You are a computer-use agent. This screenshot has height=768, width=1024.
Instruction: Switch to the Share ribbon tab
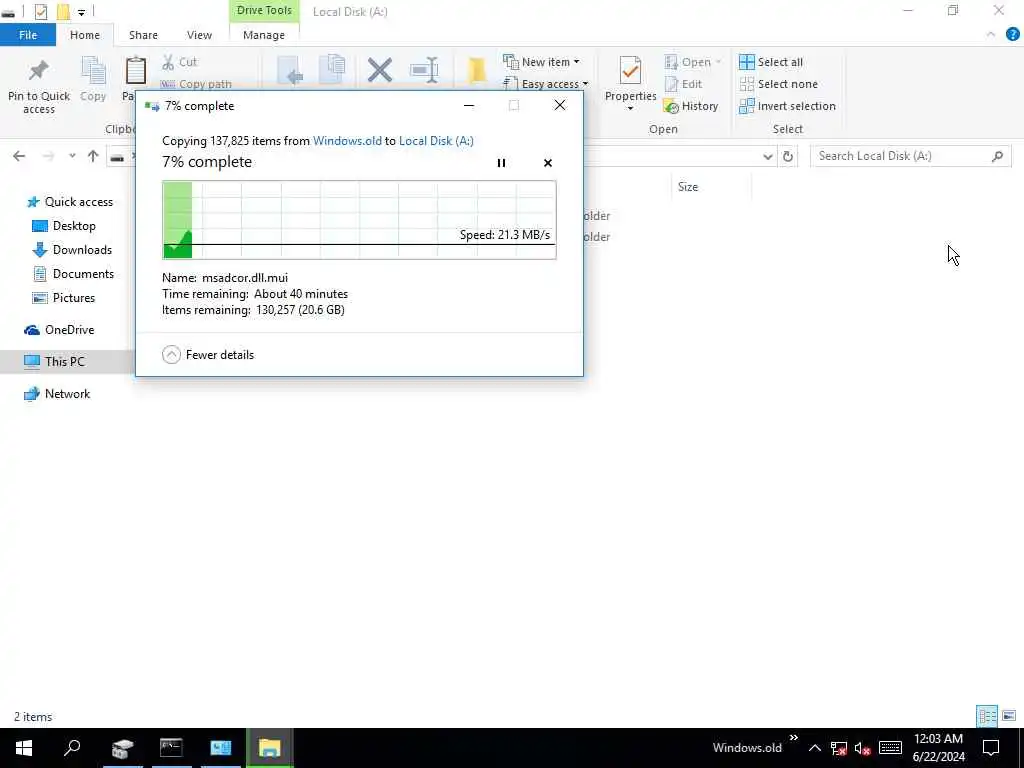click(x=143, y=35)
